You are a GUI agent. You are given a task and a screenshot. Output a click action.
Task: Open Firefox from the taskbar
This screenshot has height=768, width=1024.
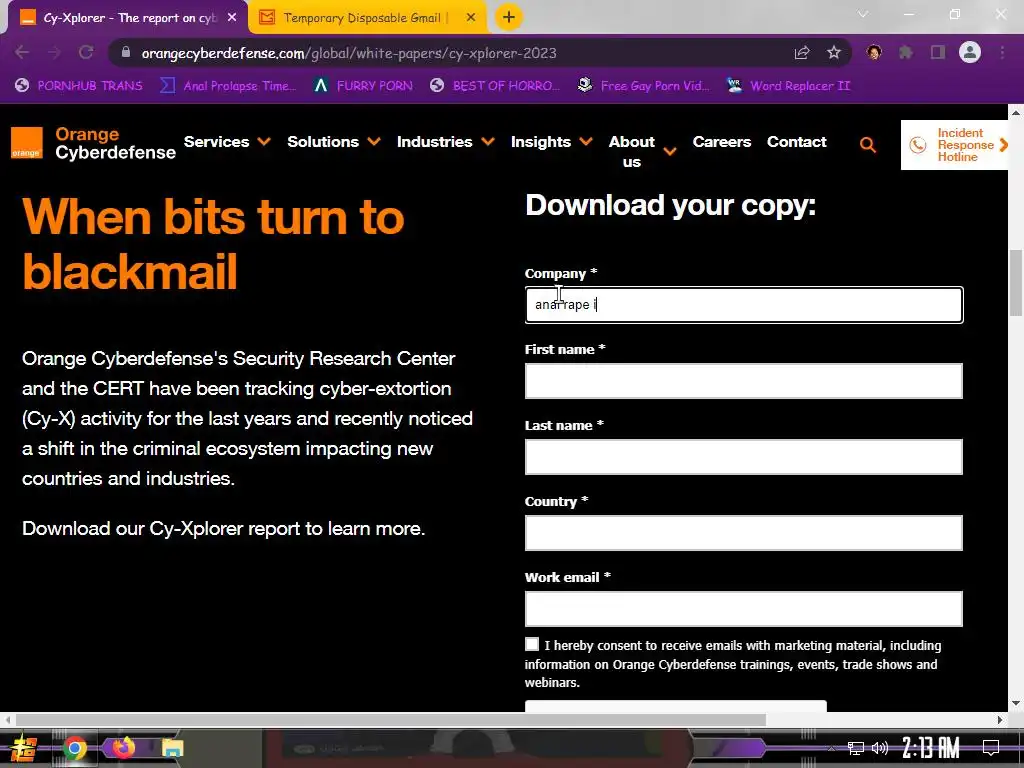point(123,748)
